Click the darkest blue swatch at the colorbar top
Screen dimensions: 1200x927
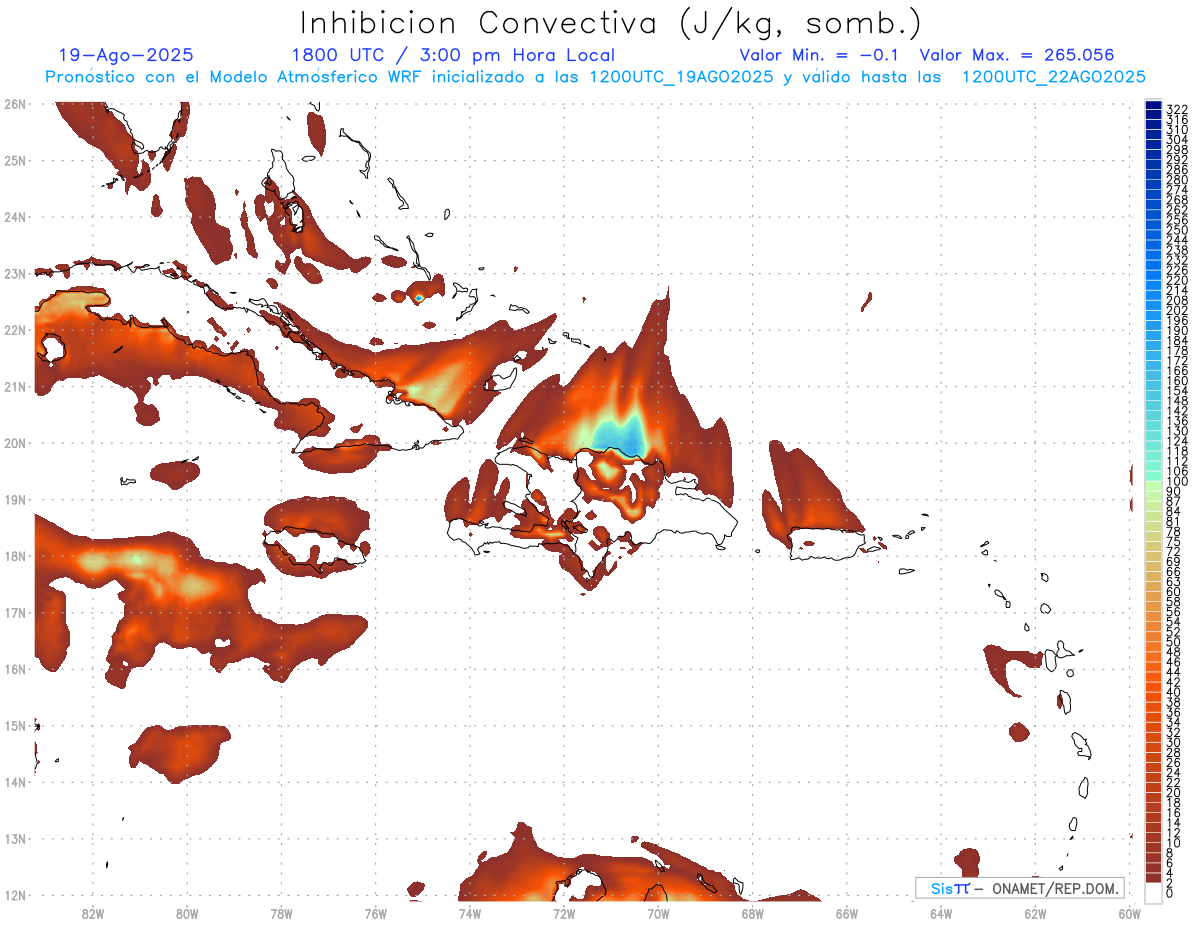pos(1153,107)
